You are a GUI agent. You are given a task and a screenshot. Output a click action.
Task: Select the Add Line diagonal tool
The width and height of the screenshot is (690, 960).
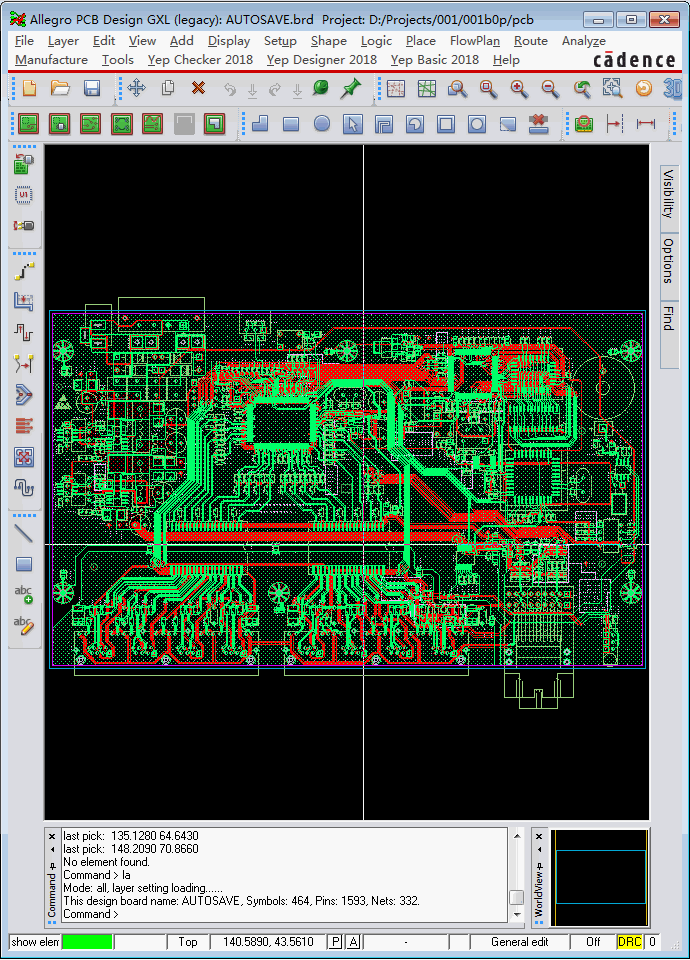(24, 533)
